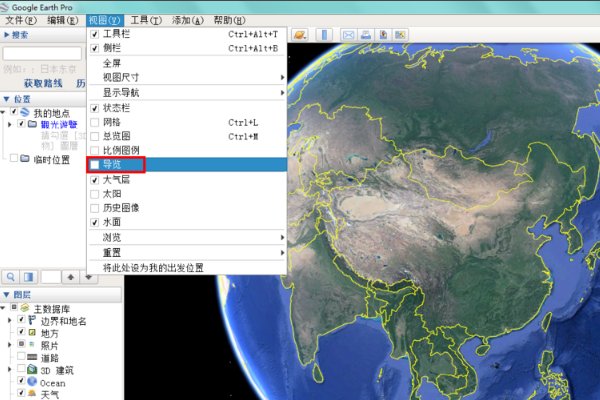
Task: Open the 编辑(E) menu
Action: click(62, 20)
